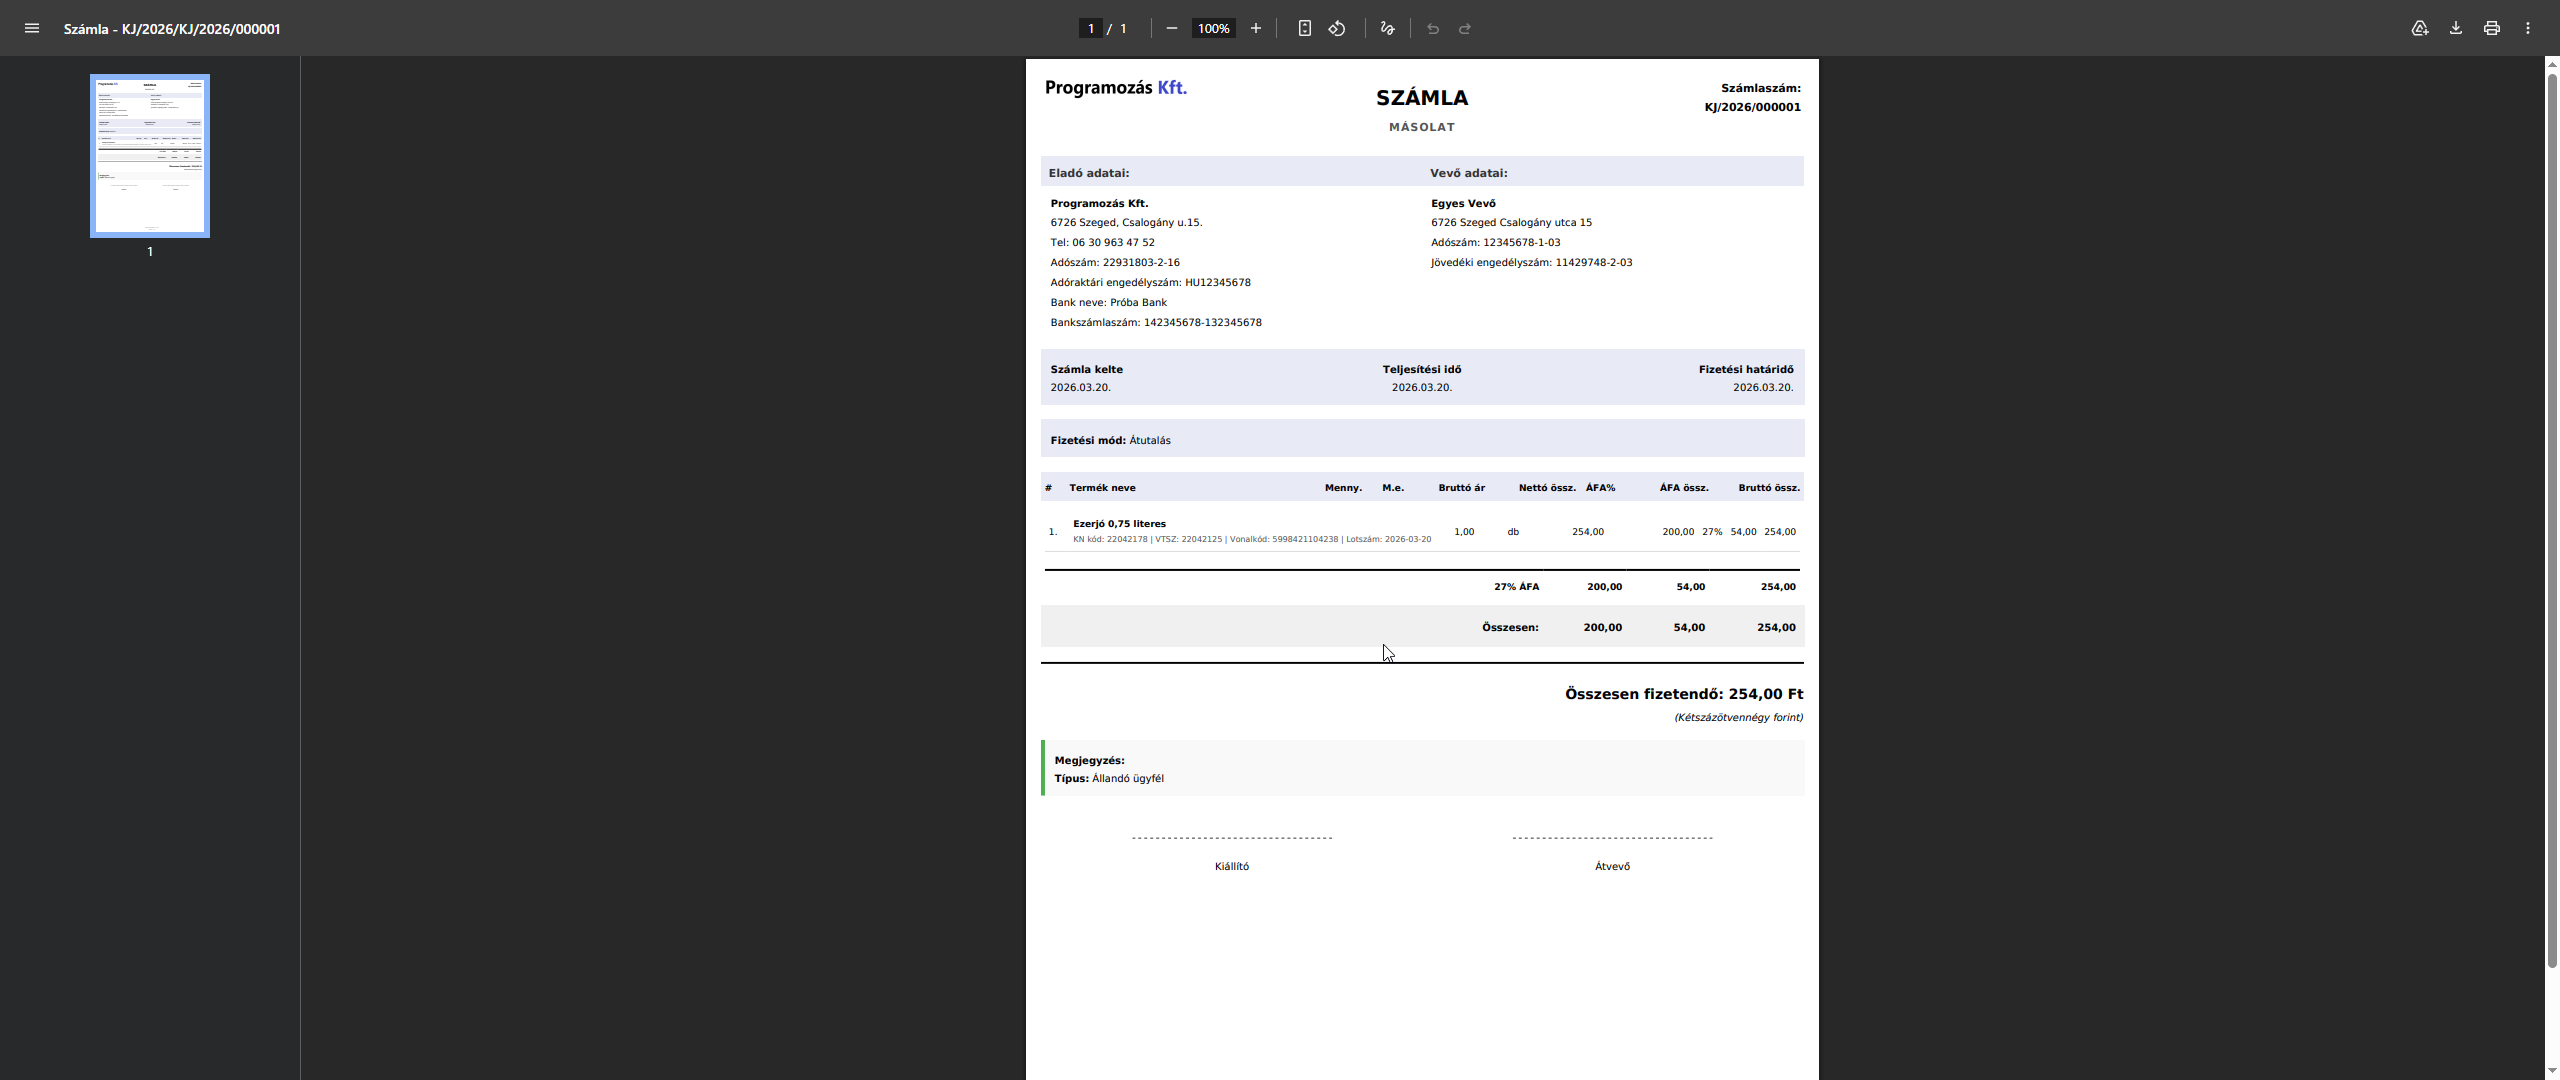Activate the draw annotation tool
This screenshot has width=2560, height=1080.
(x=1387, y=28)
